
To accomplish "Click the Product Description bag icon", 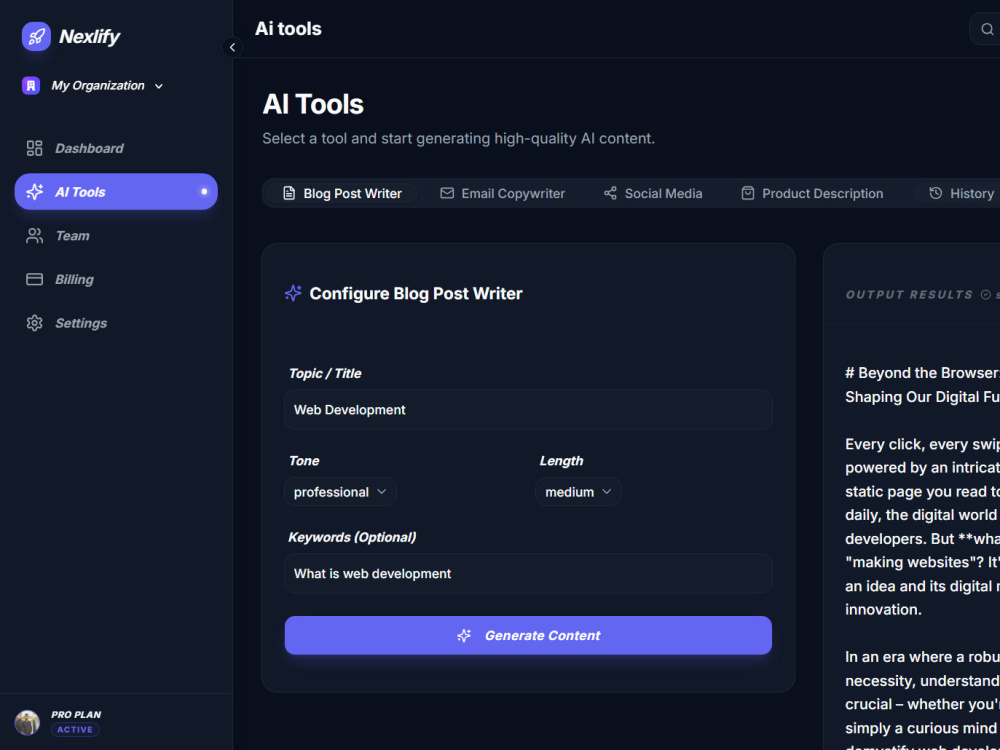I will tap(747, 193).
